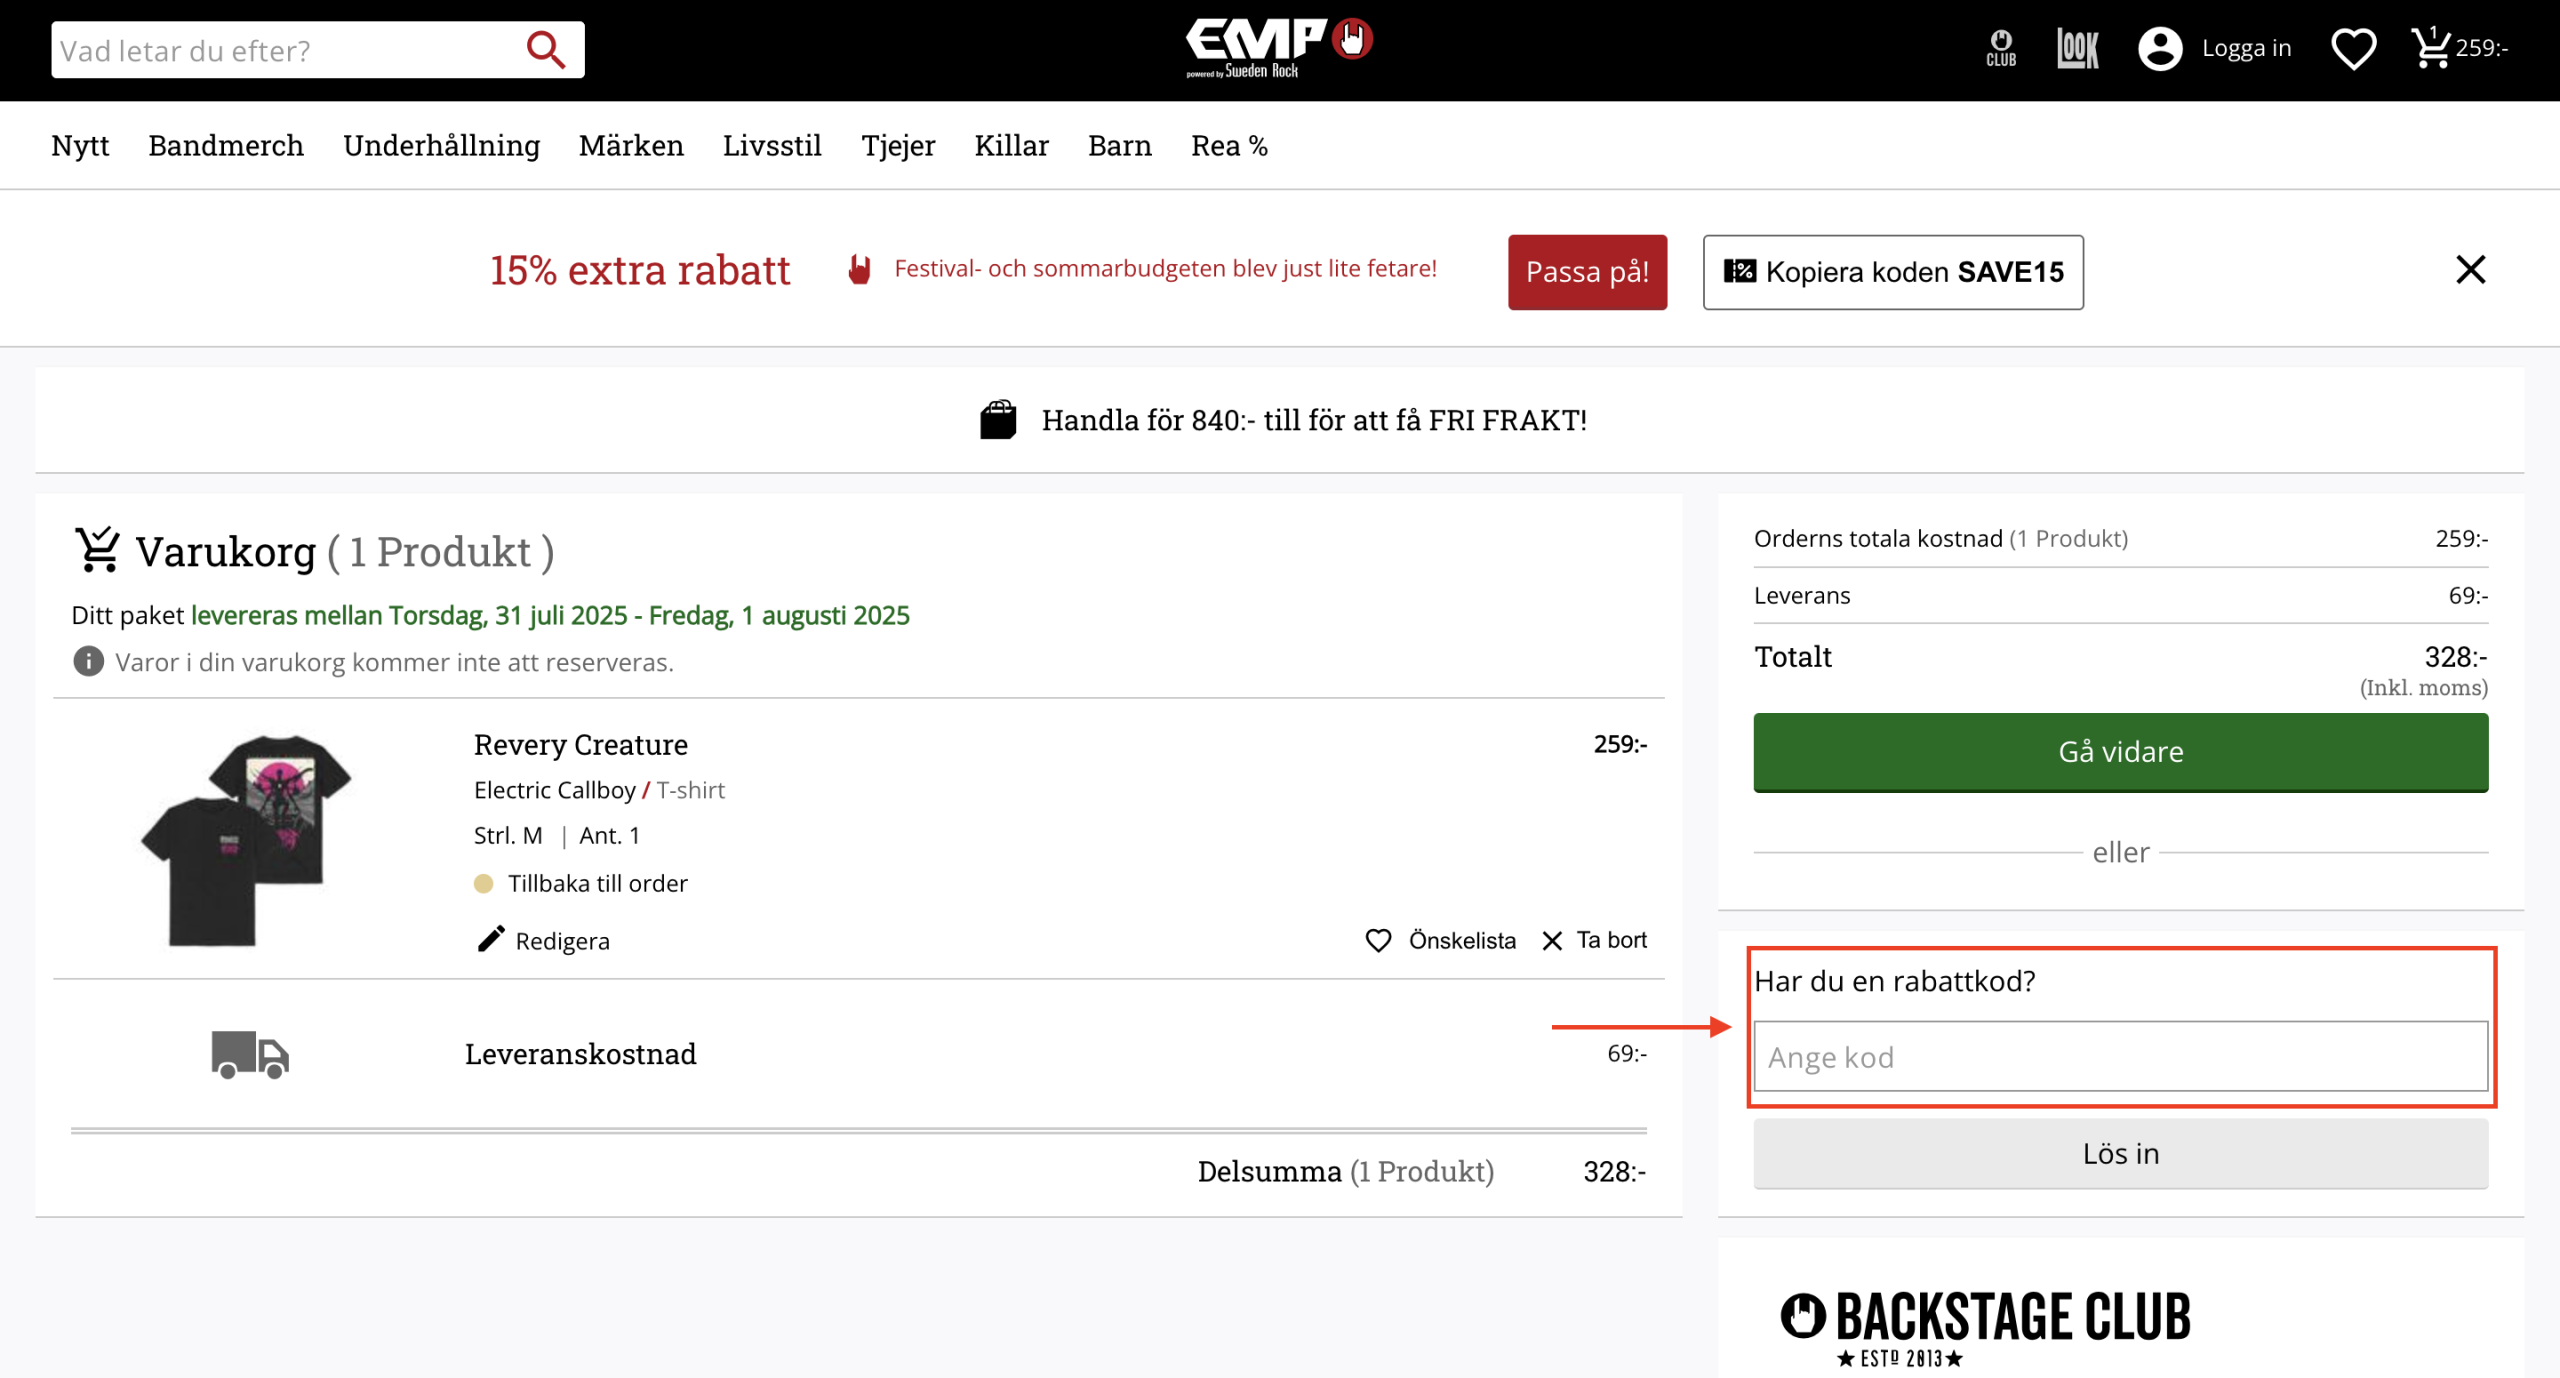
Task: Click the Ta bort text link
Action: (1611, 940)
